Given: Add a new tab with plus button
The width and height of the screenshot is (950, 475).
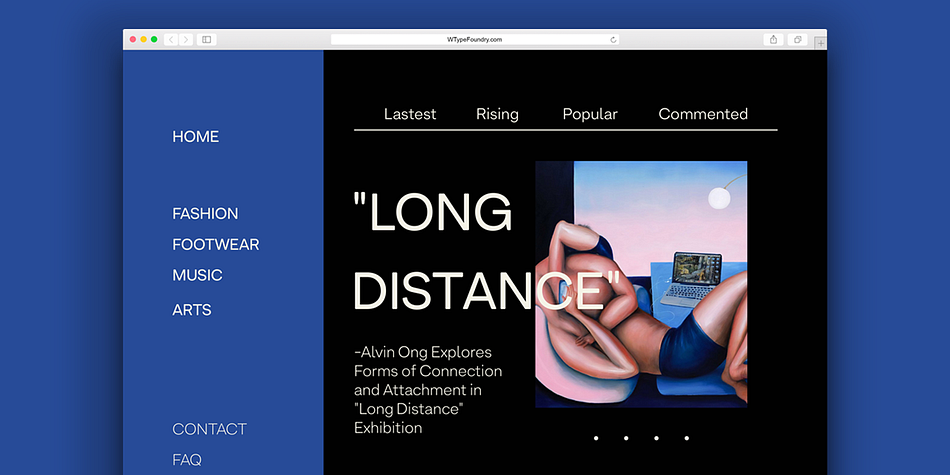Looking at the screenshot, I should pyautogui.click(x=820, y=44).
